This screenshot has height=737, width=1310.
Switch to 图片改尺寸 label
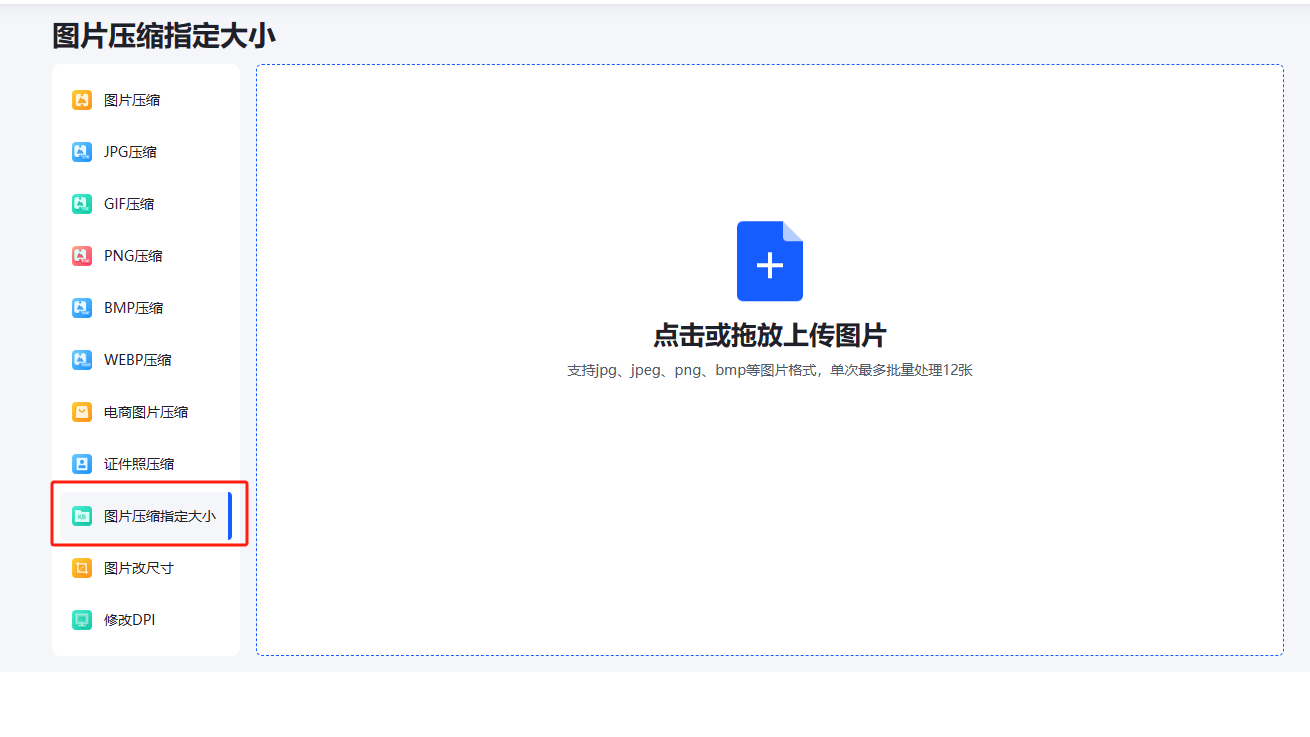pyautogui.click(x=139, y=568)
